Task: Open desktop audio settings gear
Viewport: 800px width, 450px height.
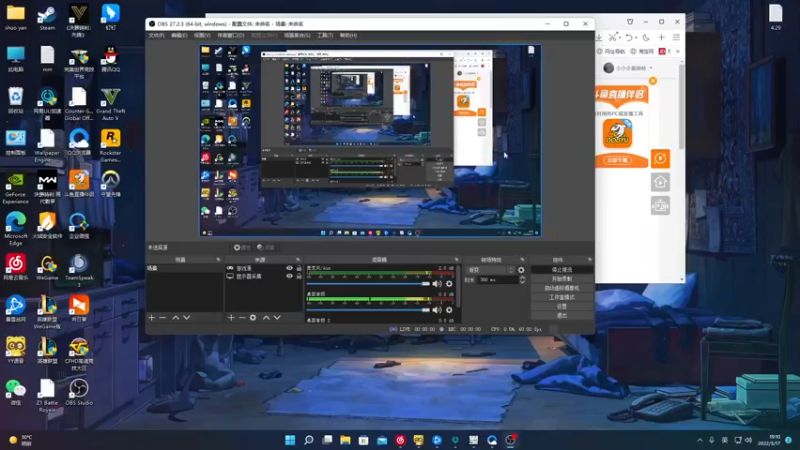Action: 449,310
